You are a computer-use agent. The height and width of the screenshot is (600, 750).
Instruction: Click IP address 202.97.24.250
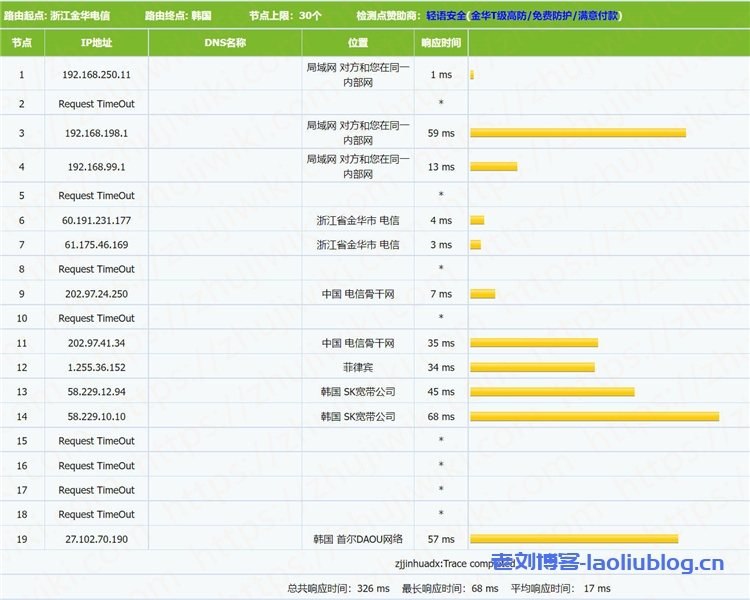point(96,294)
